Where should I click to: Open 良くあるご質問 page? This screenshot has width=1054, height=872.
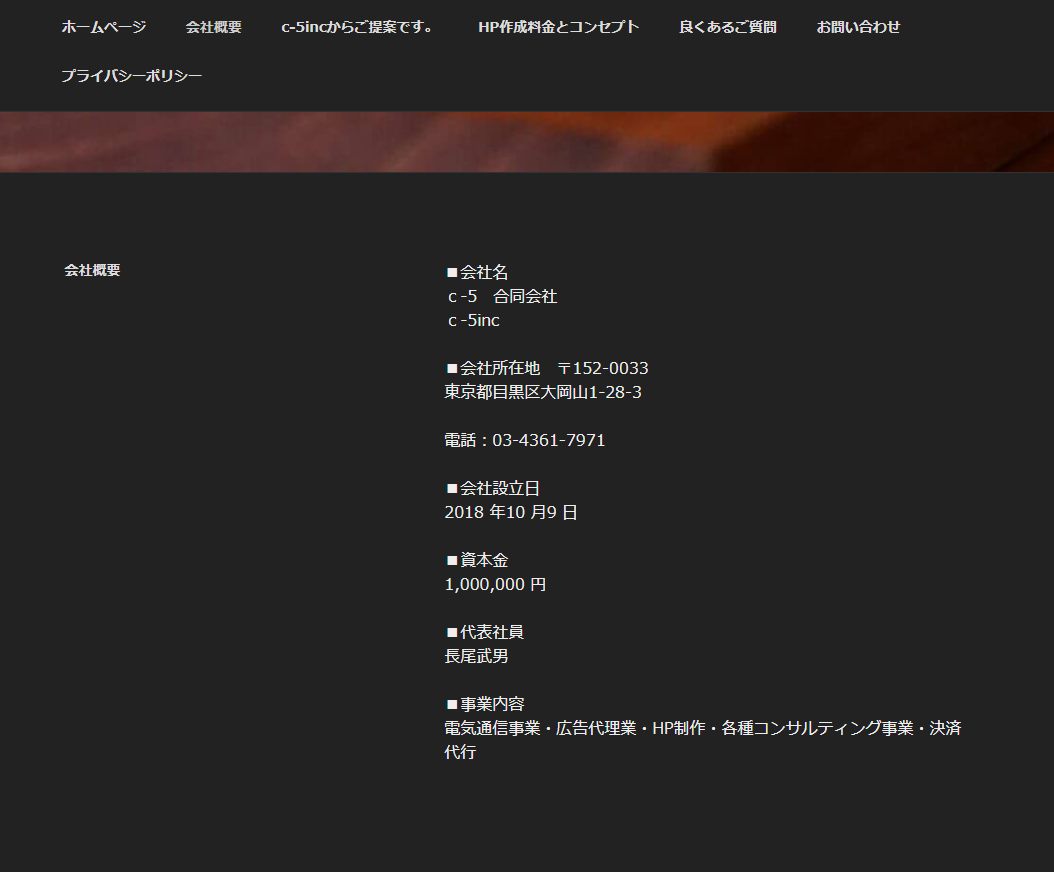coord(727,27)
